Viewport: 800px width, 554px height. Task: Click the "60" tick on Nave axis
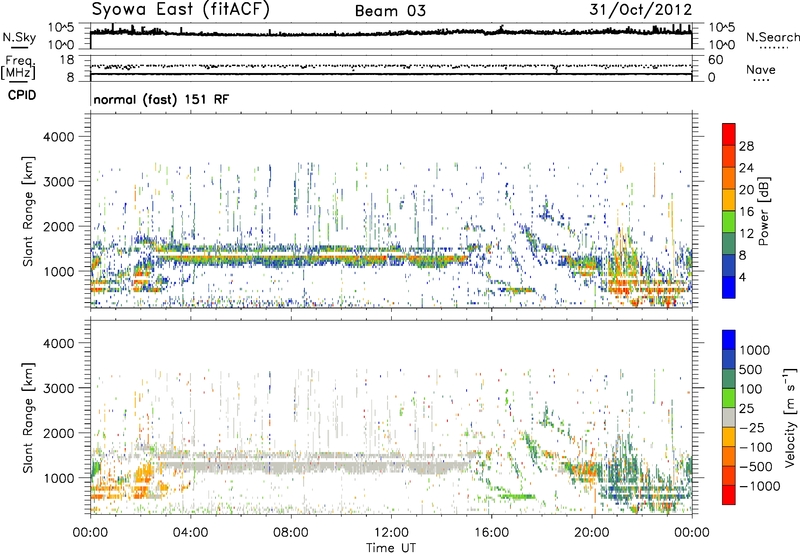tap(716, 60)
